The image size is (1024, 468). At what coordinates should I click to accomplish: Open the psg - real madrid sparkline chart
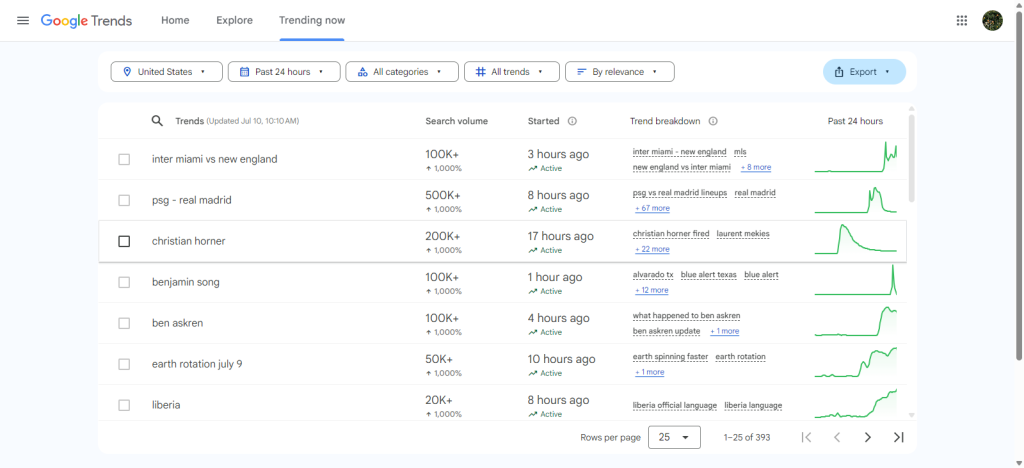point(856,200)
